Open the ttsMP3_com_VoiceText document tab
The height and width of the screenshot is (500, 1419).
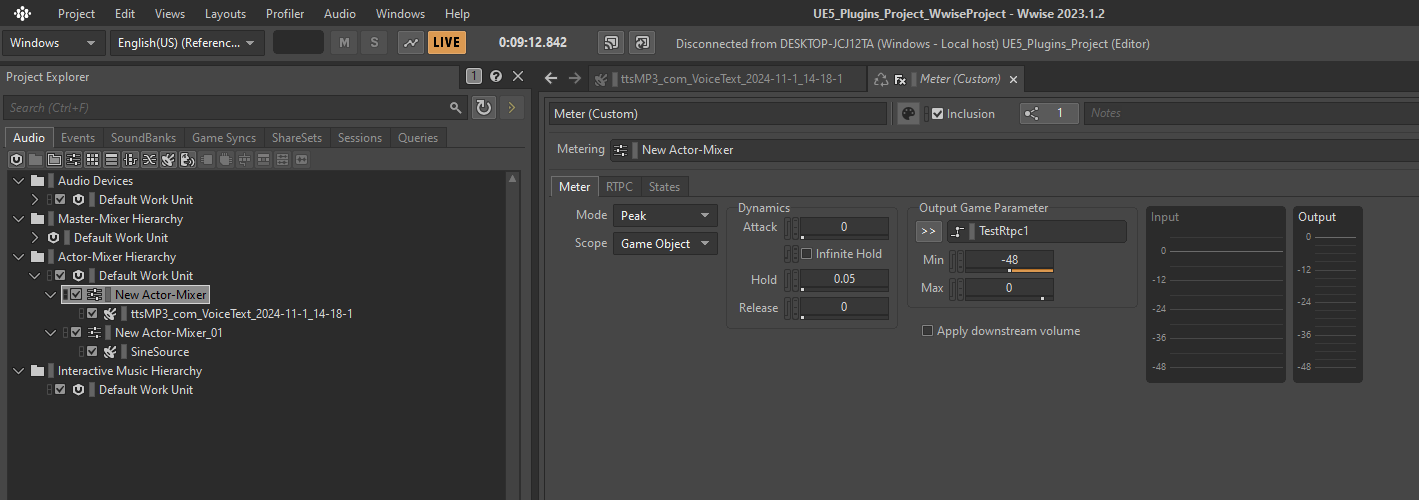(726, 79)
